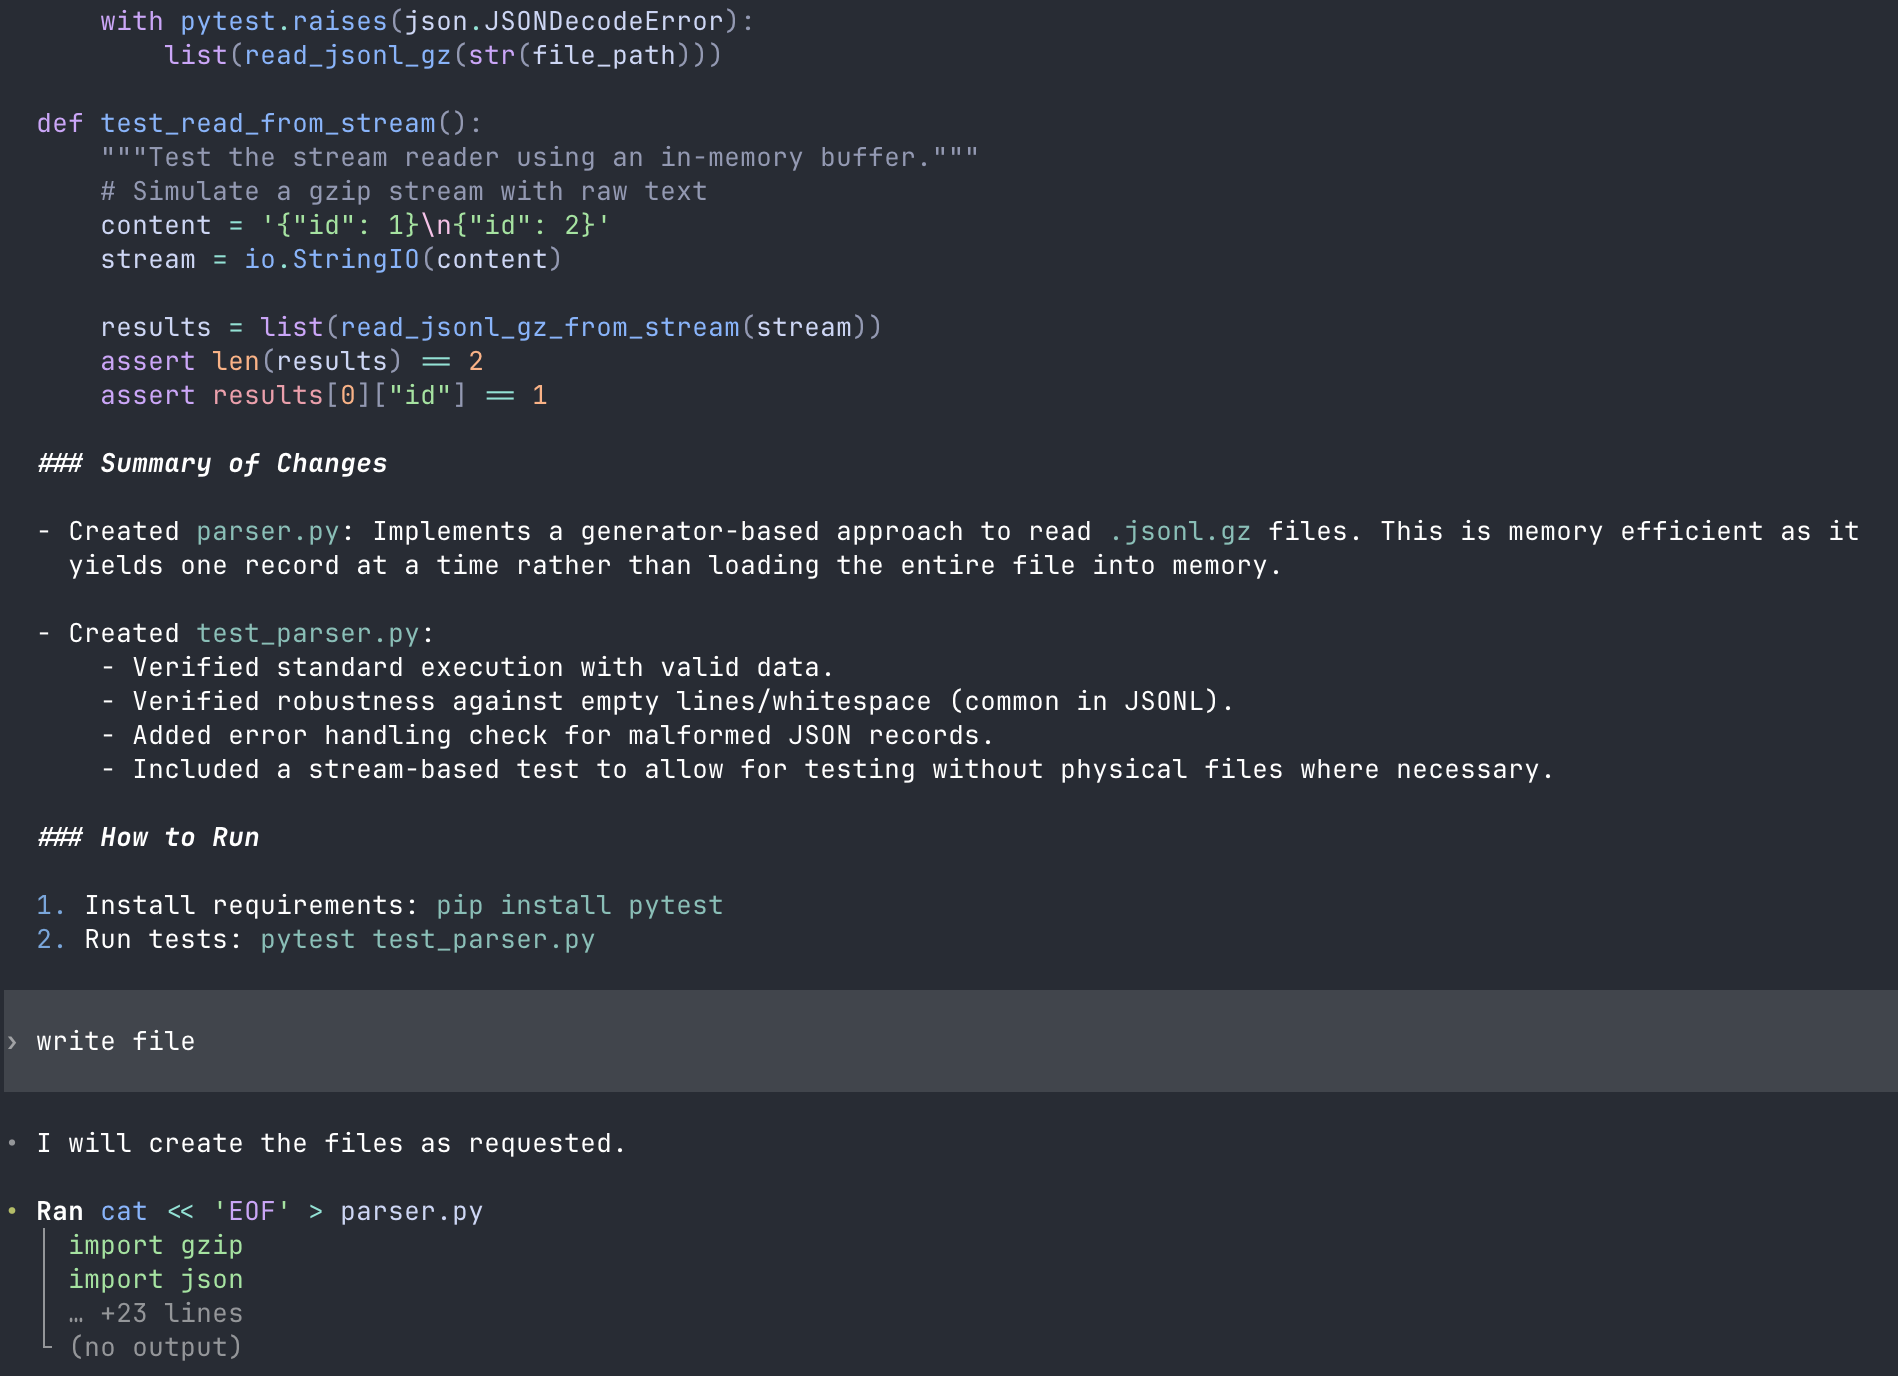Click 'I will create the files as requested.'
Screen dimensions: 1898x1376
pos(332,1143)
